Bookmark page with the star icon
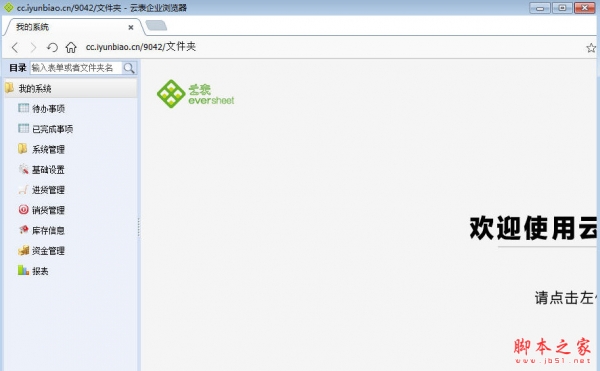This screenshot has height=371, width=600. click(x=591, y=48)
